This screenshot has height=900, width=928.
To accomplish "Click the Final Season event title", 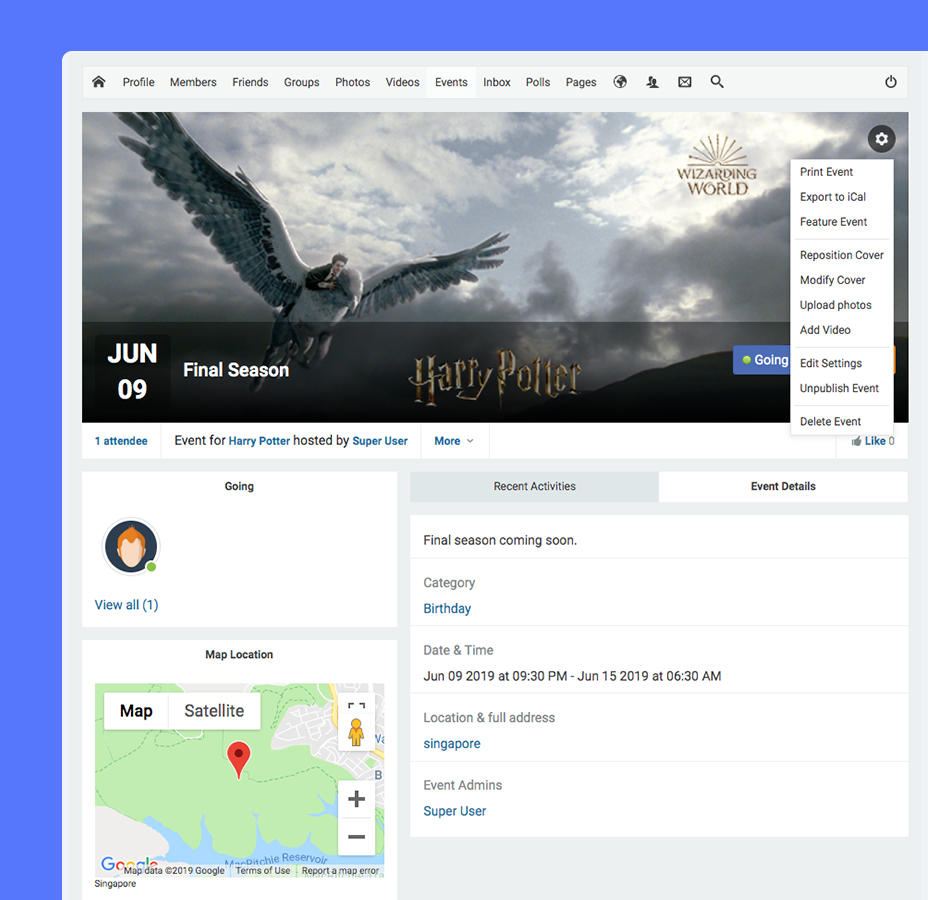I will point(236,370).
